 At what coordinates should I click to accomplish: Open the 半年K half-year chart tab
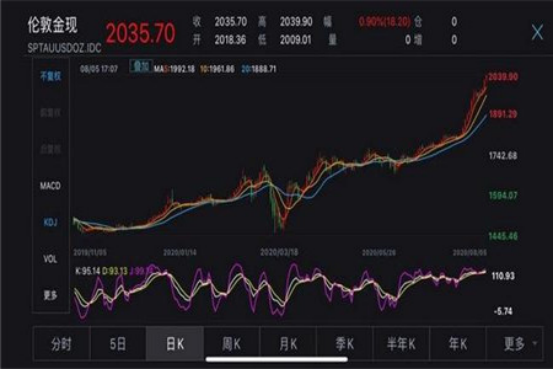[x=401, y=344]
